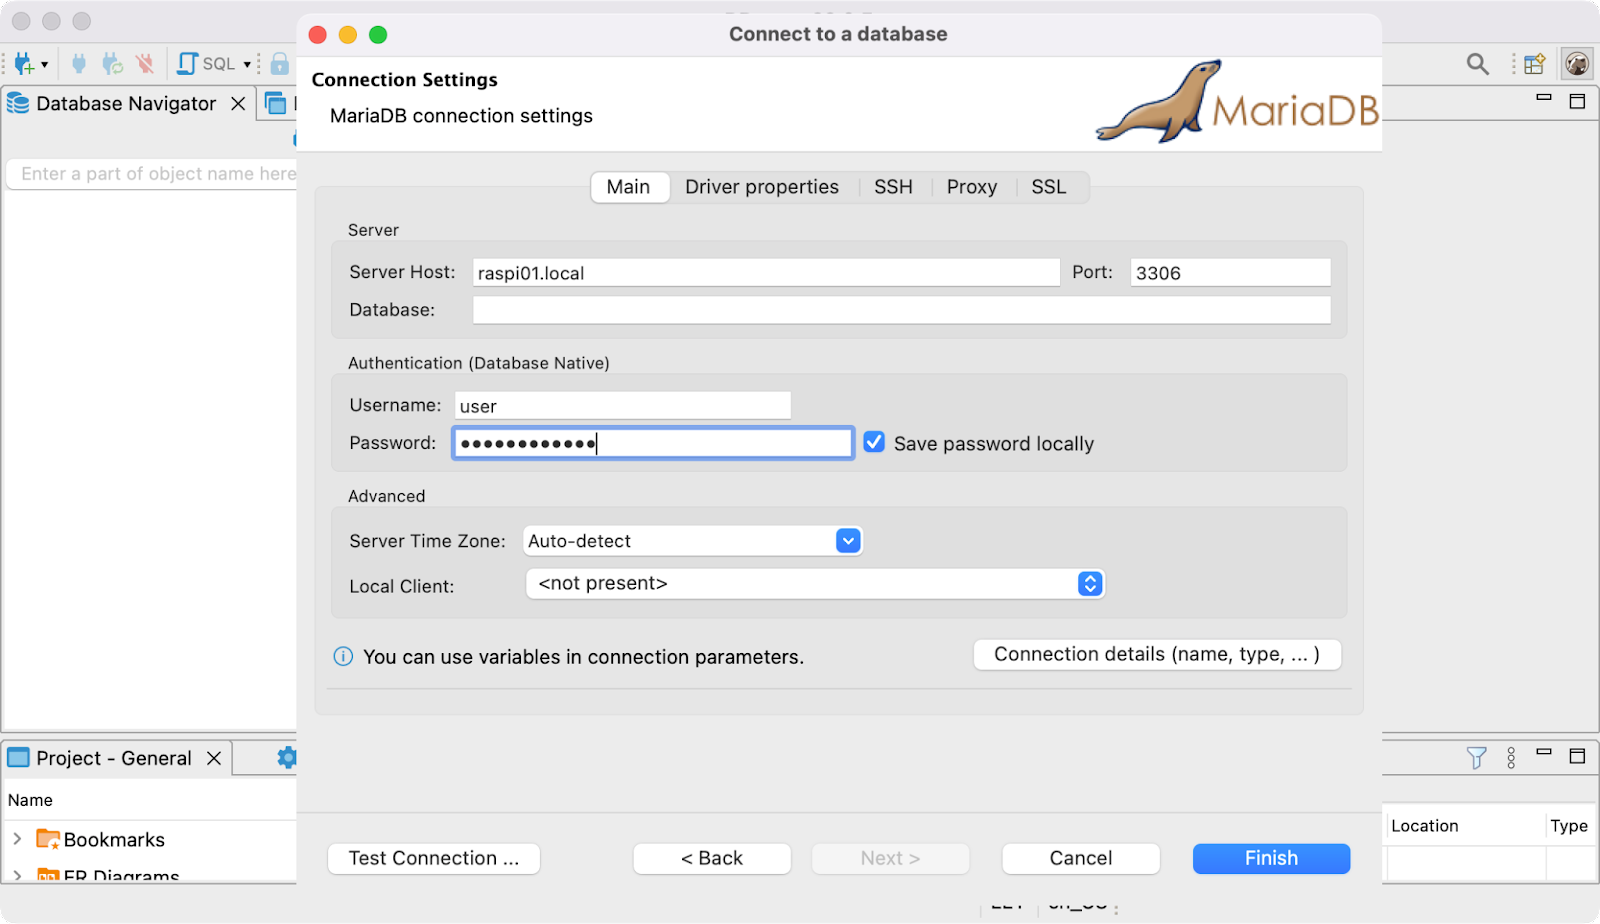1600x924 pixels.
Task: Open the Server Time Zone dropdown
Action: pos(848,541)
